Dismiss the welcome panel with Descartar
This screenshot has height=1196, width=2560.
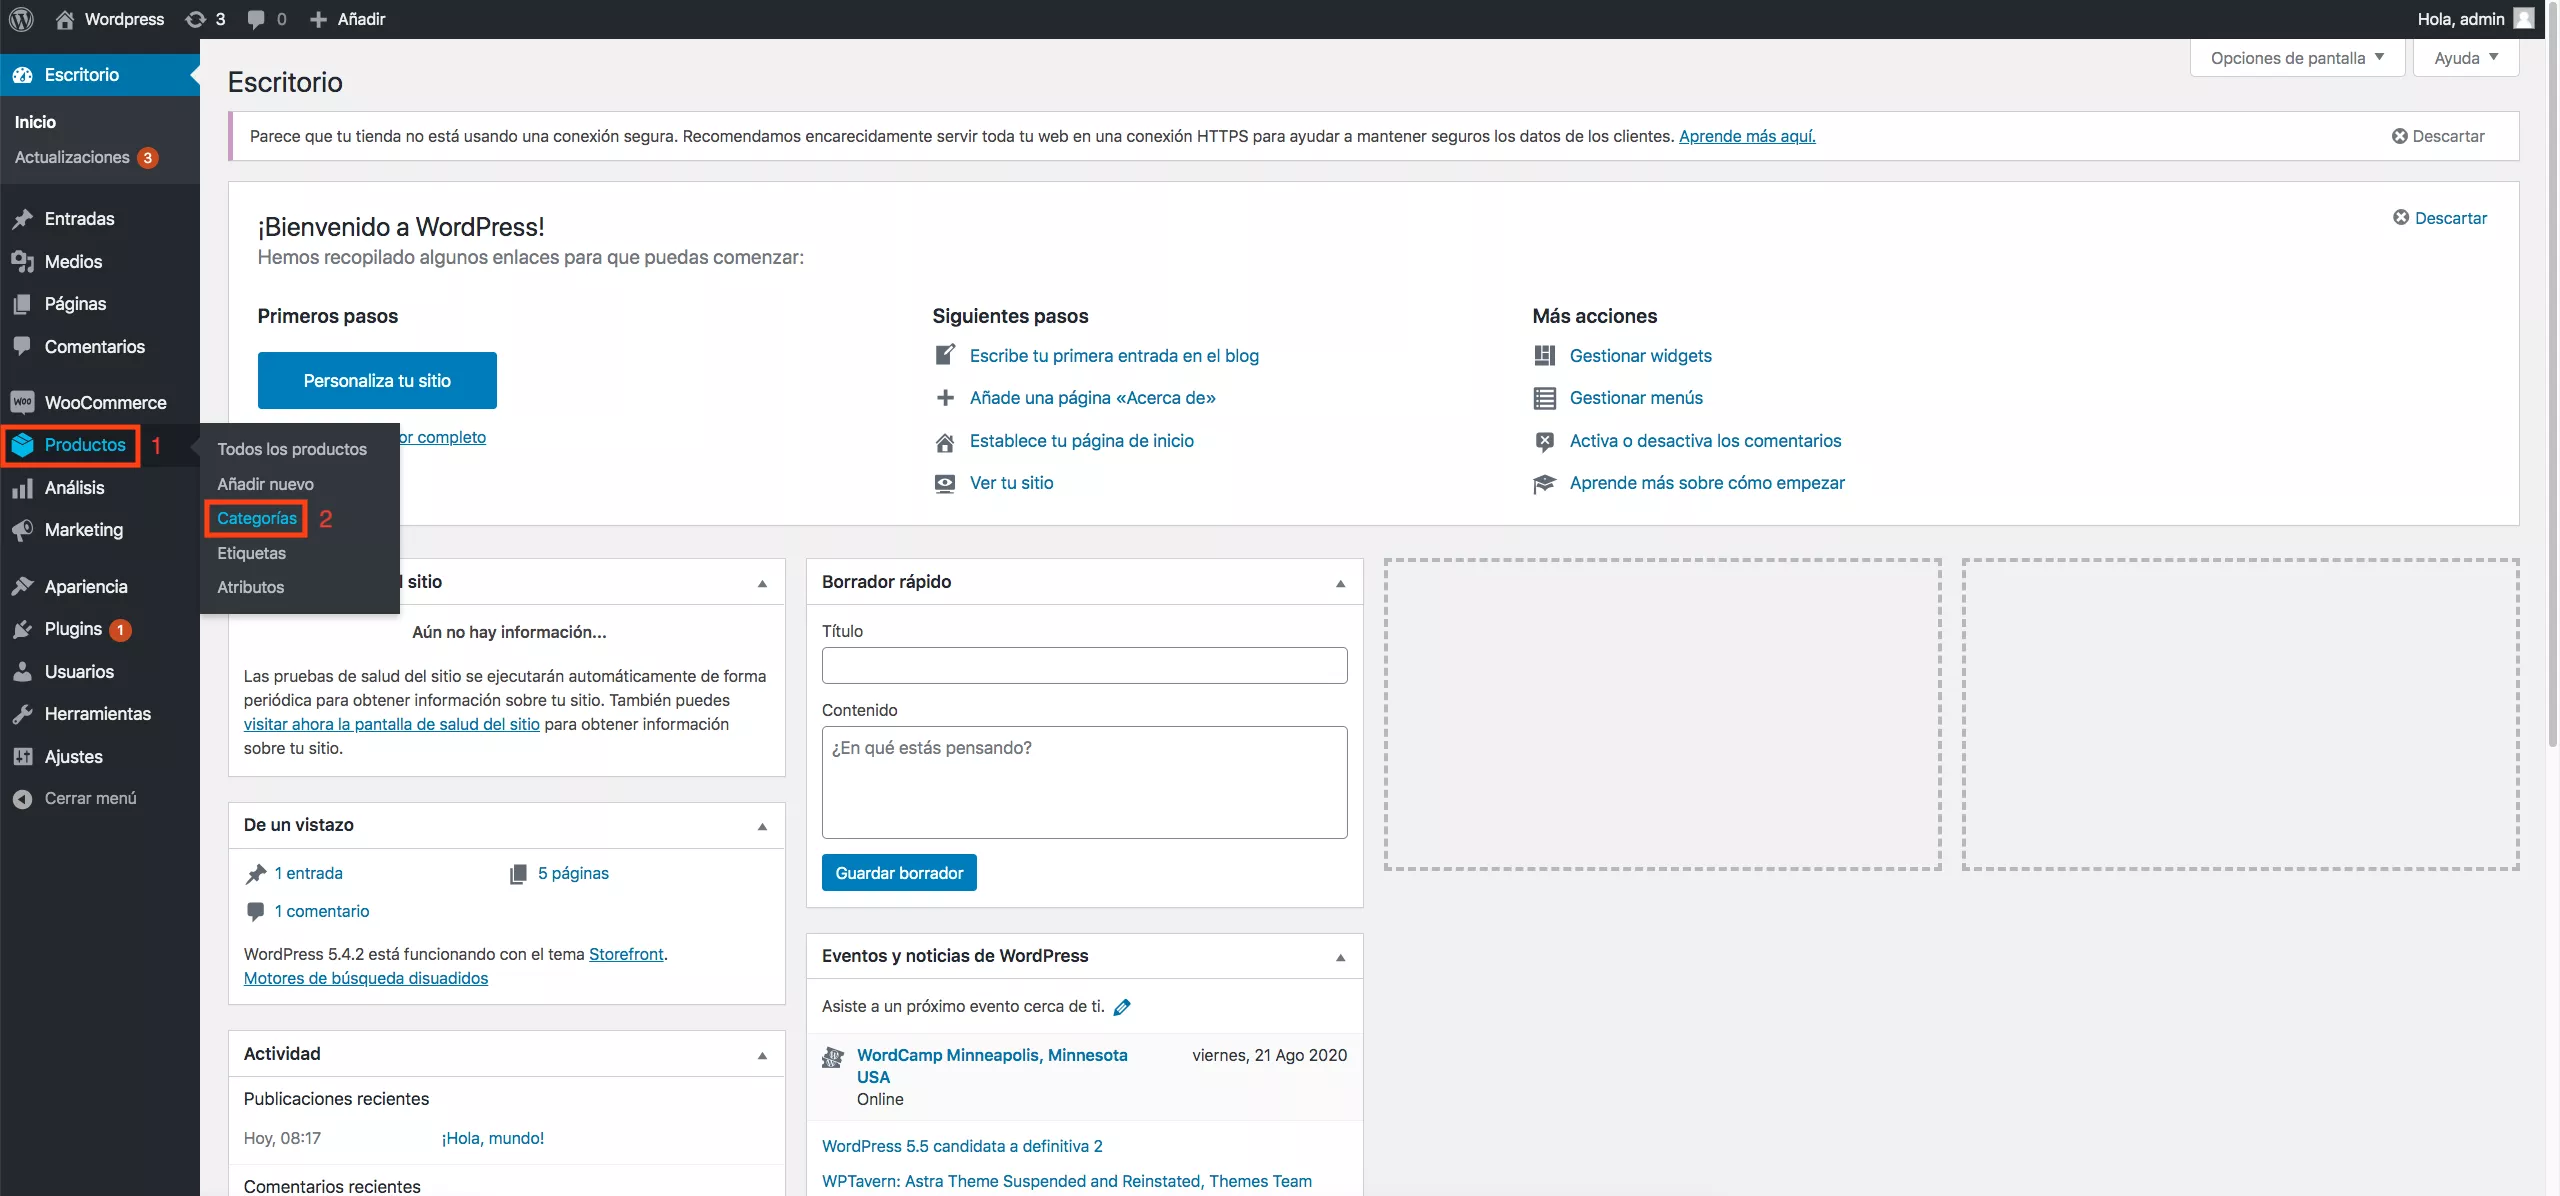point(2440,218)
